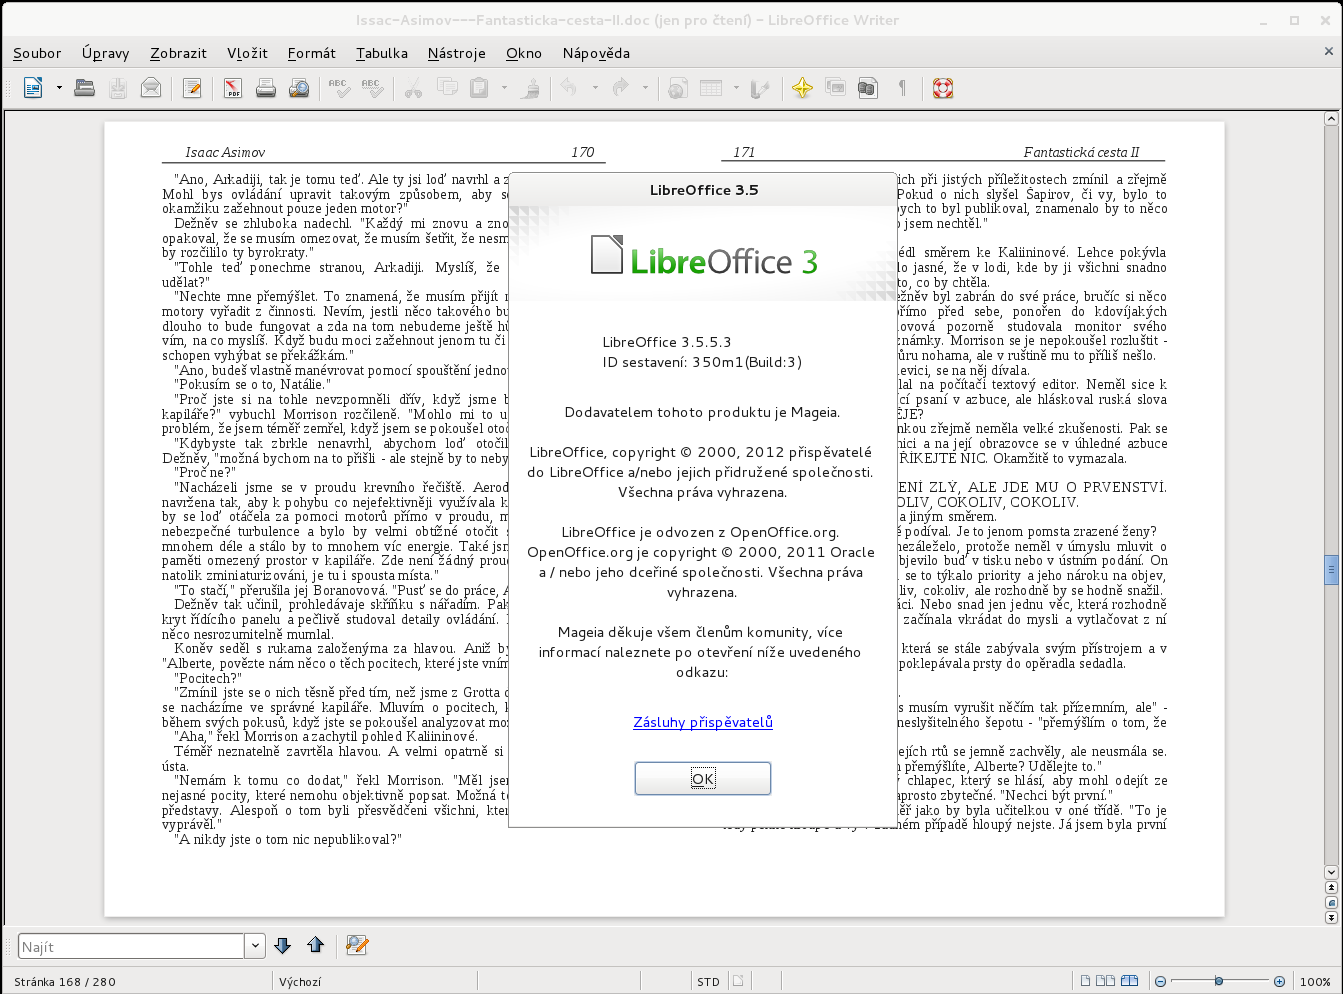
Task: Close document via menu bar X
Action: pos(1329,52)
